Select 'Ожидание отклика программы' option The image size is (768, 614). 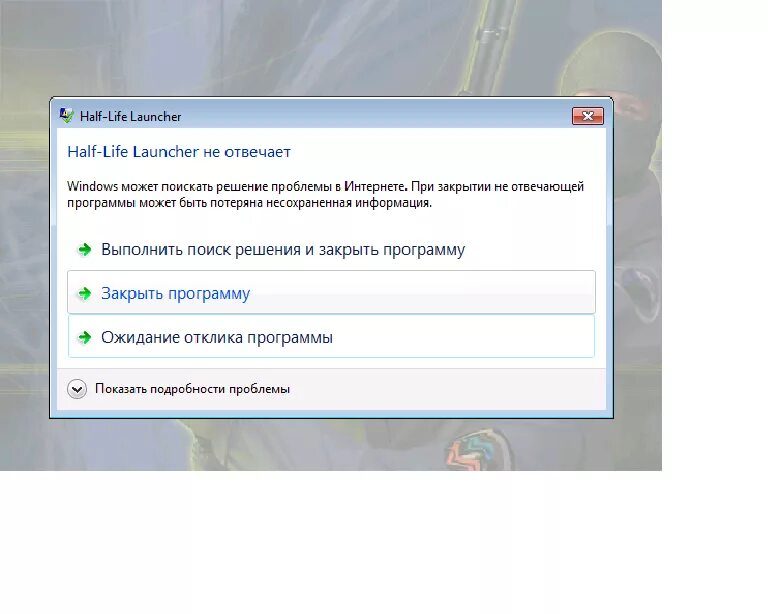tap(331, 336)
